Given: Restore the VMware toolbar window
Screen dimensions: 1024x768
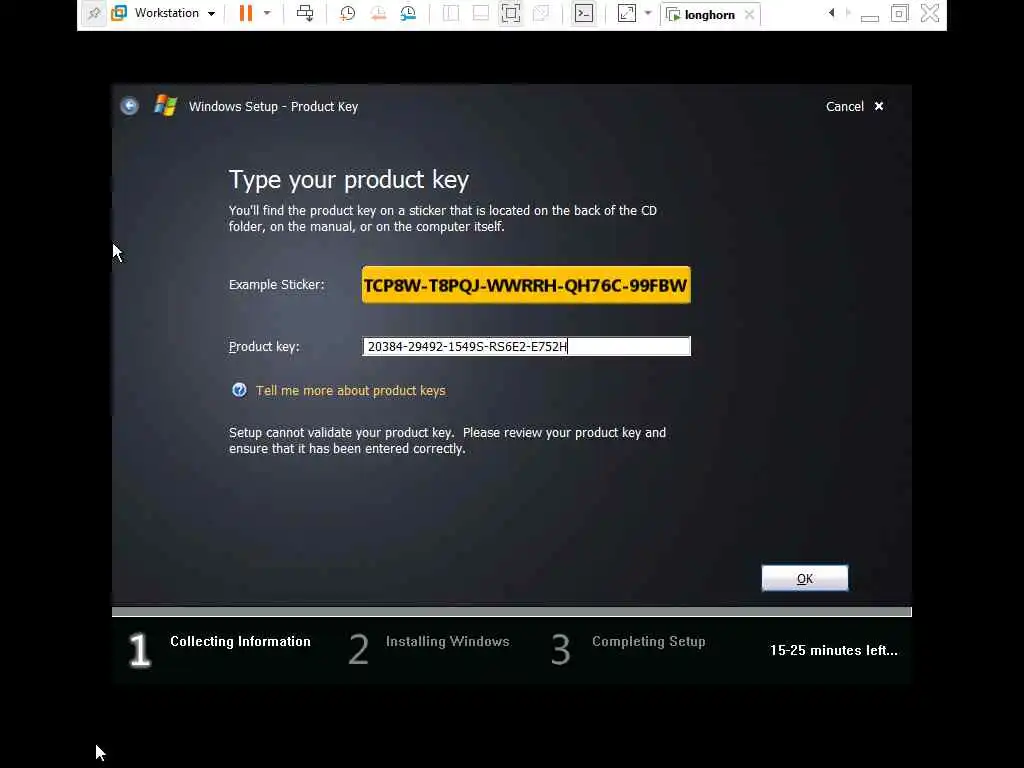Looking at the screenshot, I should click(899, 13).
